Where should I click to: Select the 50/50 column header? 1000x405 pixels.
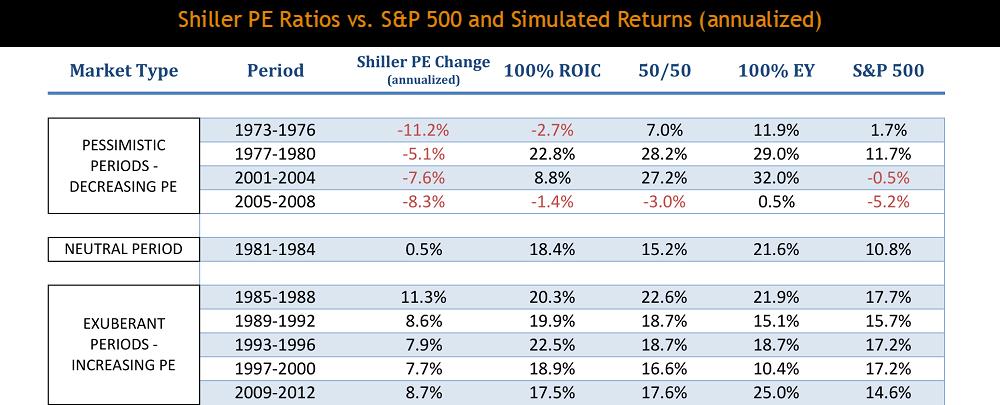click(664, 70)
